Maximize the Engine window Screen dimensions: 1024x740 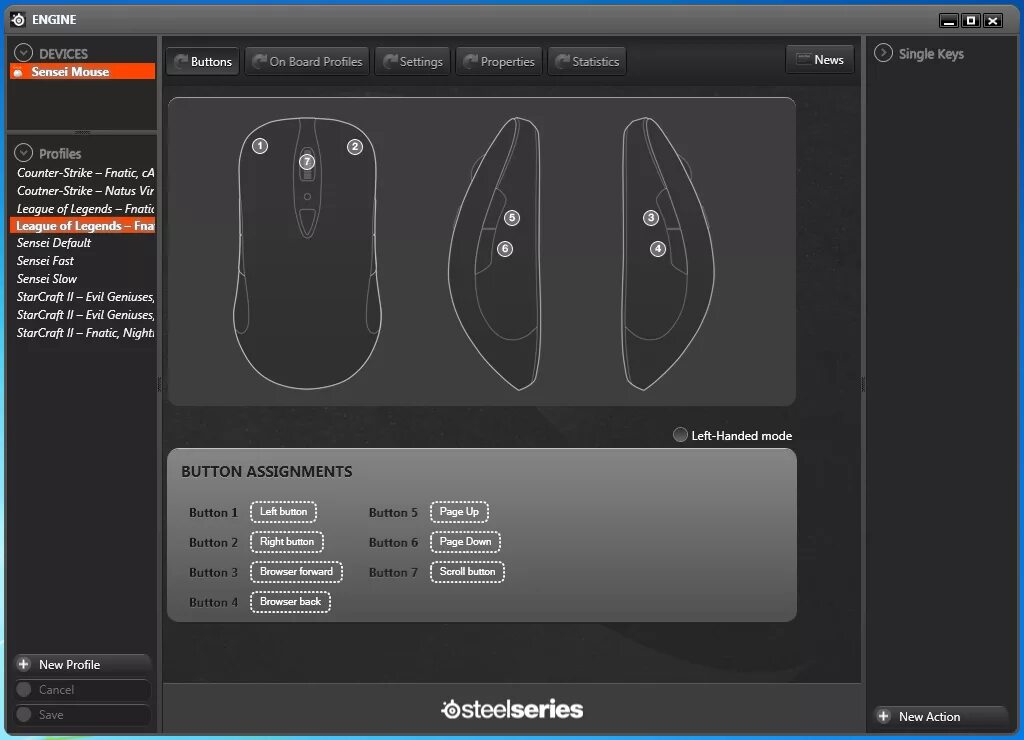click(x=971, y=20)
